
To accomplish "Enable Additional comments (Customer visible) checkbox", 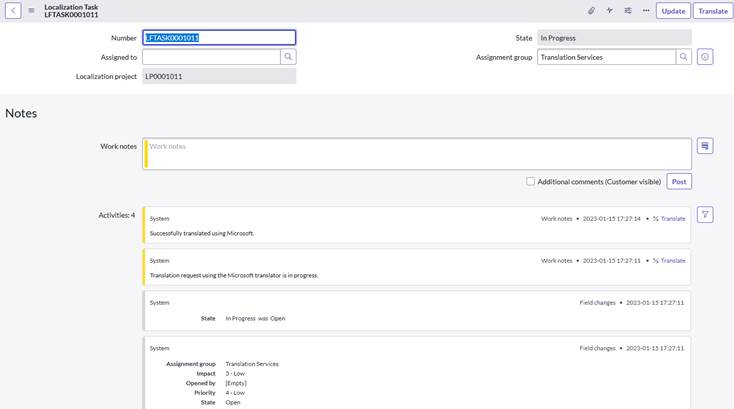I will (x=531, y=182).
